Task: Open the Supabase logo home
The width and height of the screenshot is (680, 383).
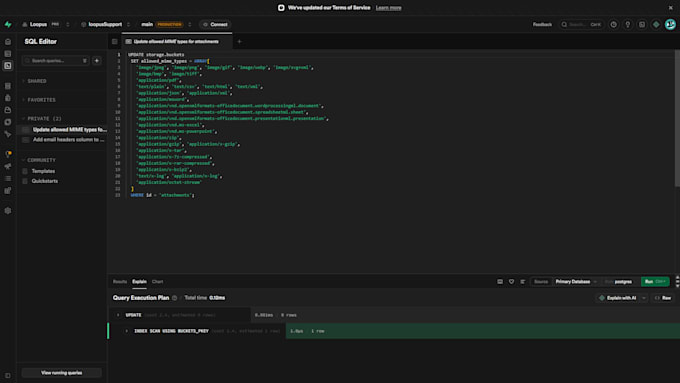Action: click(x=8, y=24)
